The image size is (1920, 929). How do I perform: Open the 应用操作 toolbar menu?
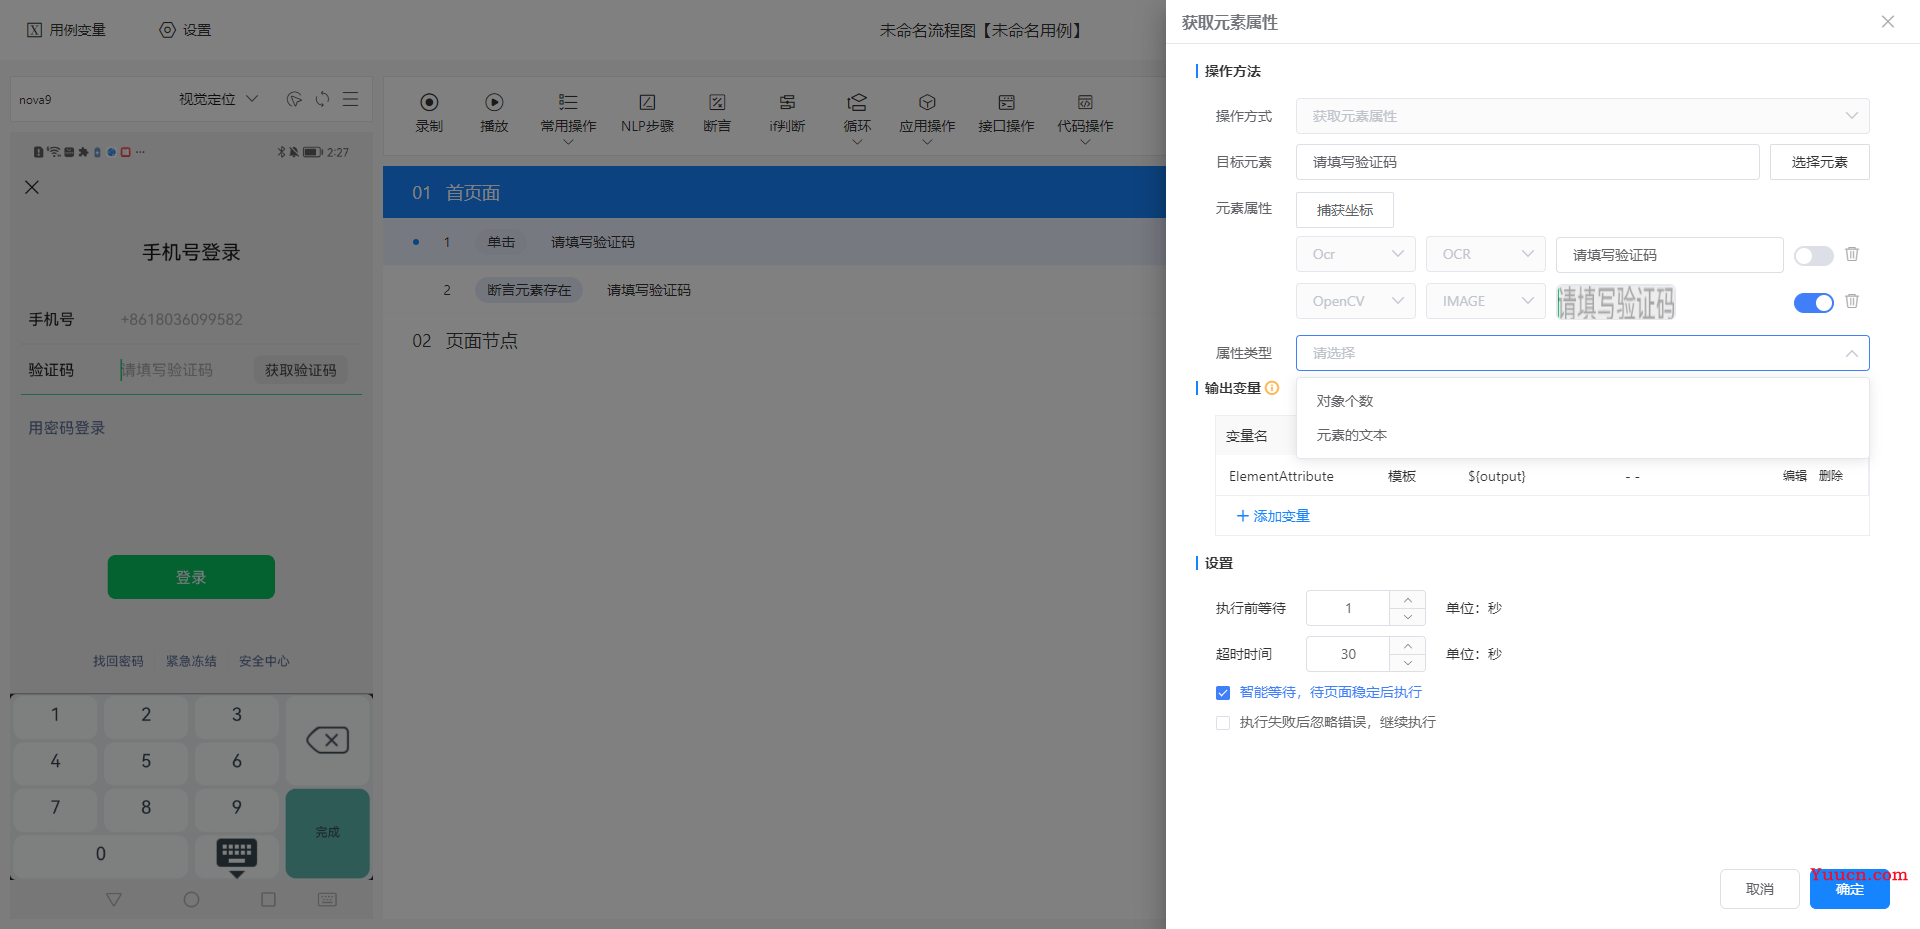927,118
